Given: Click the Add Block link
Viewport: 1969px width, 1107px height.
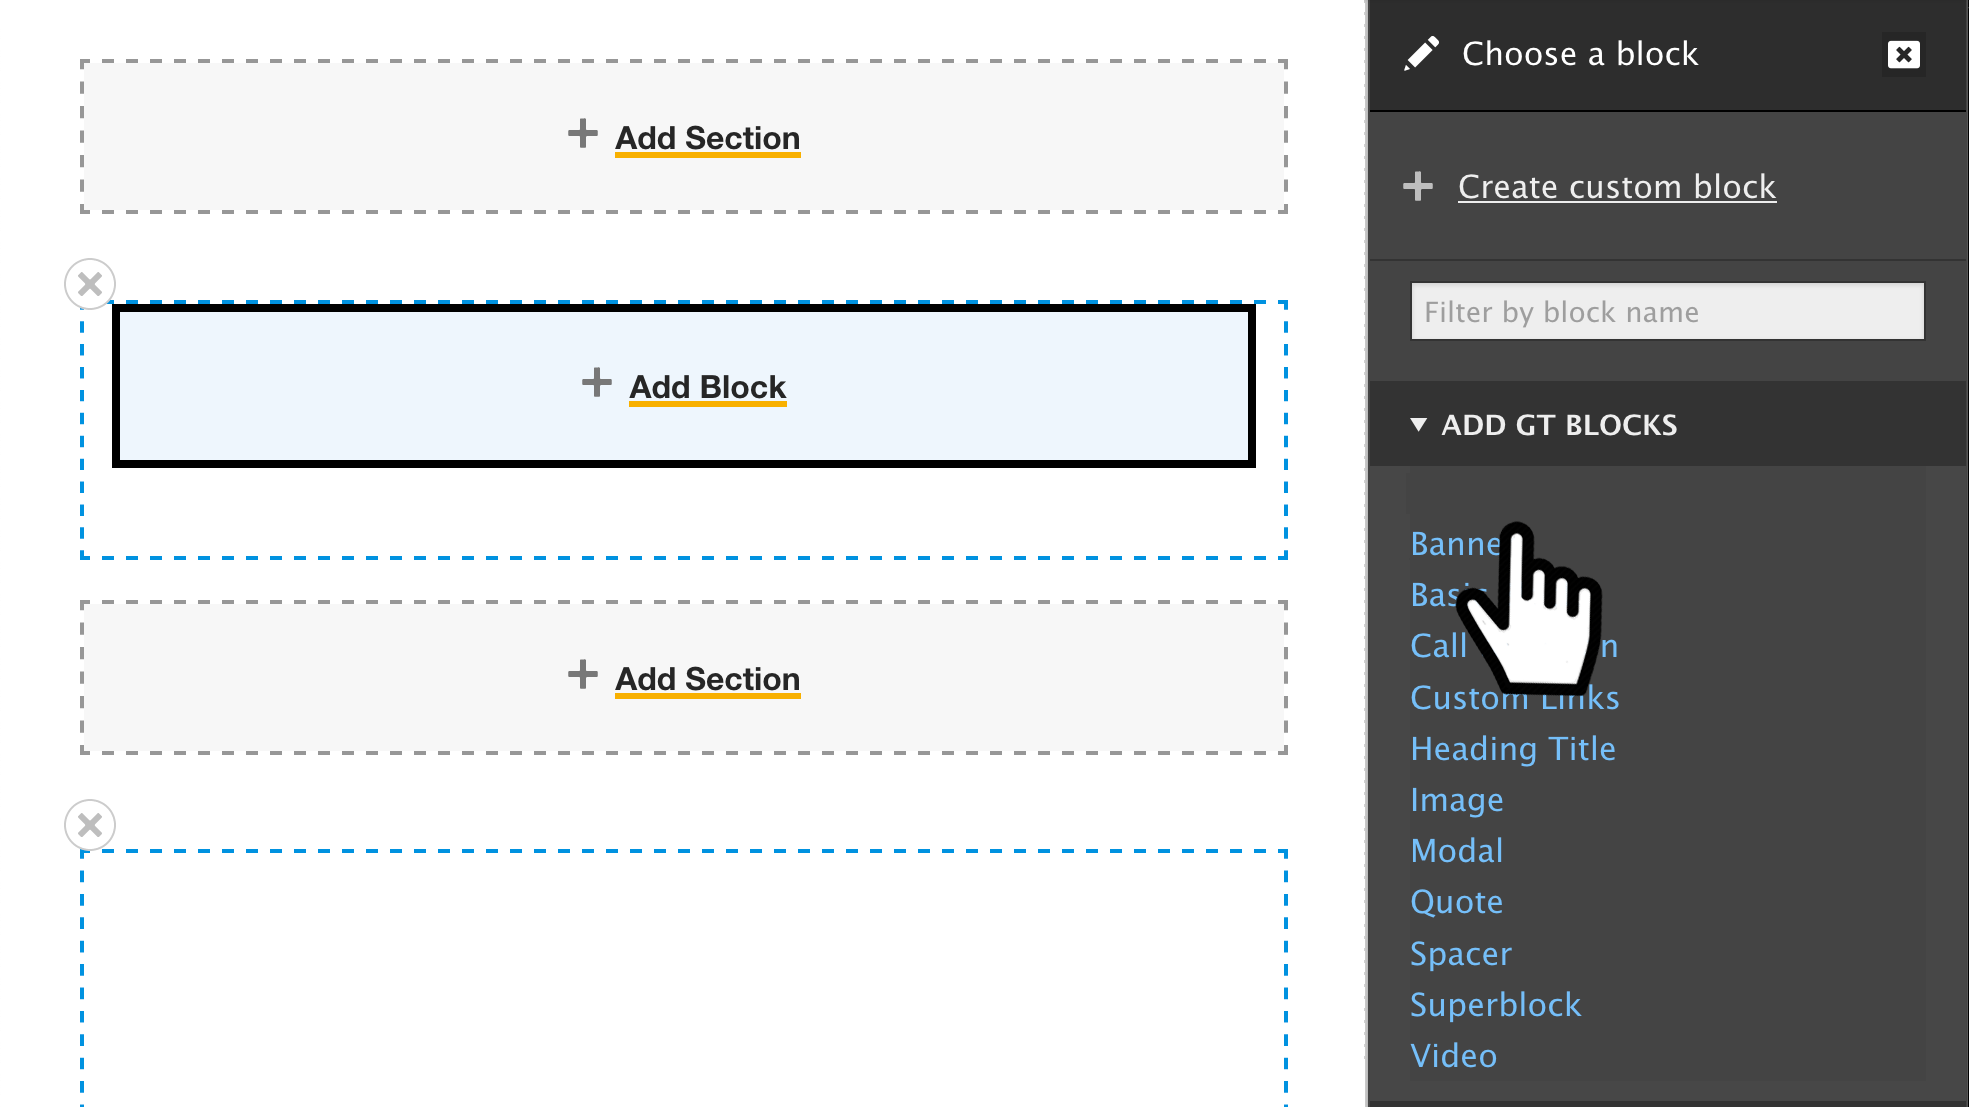Looking at the screenshot, I should (708, 387).
